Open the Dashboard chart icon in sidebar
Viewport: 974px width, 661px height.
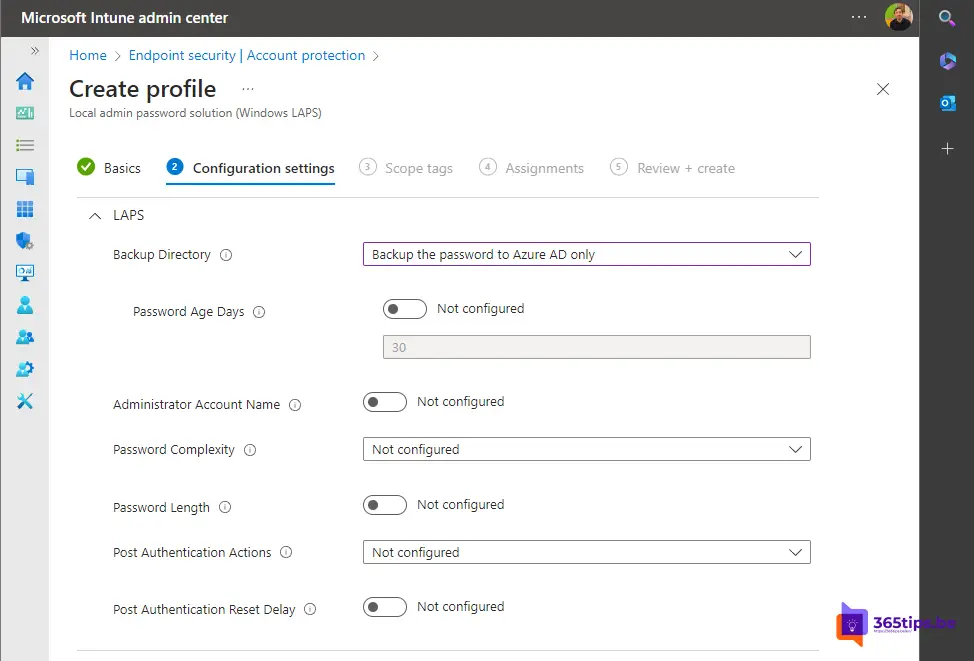click(x=25, y=113)
